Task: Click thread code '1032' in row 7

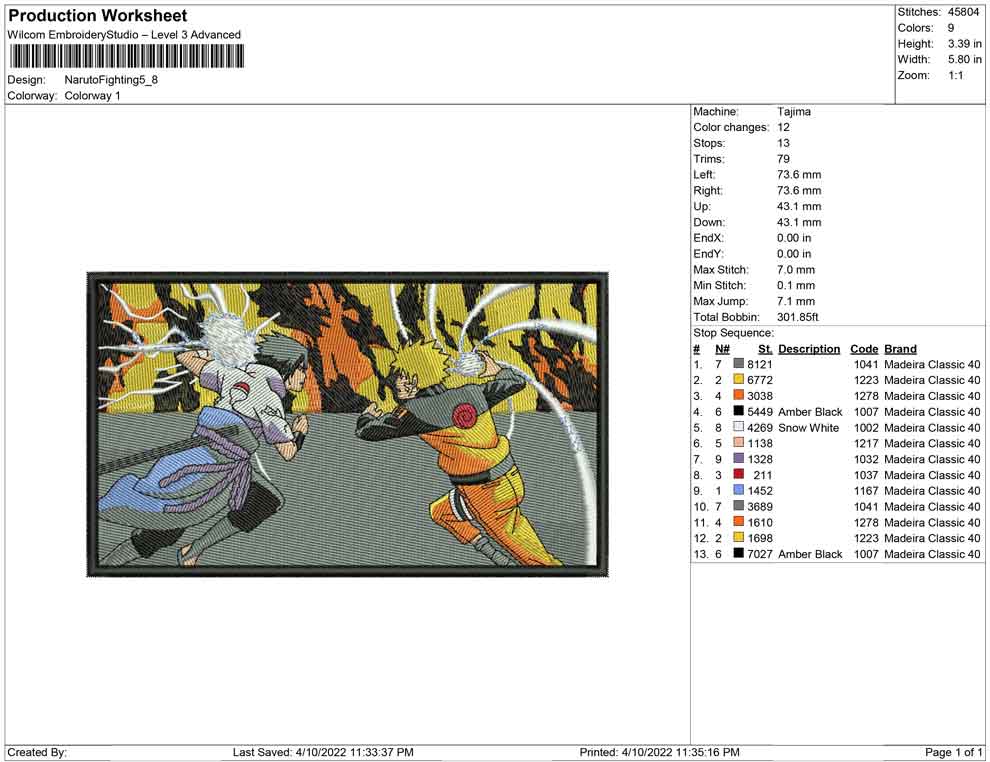Action: (866, 459)
